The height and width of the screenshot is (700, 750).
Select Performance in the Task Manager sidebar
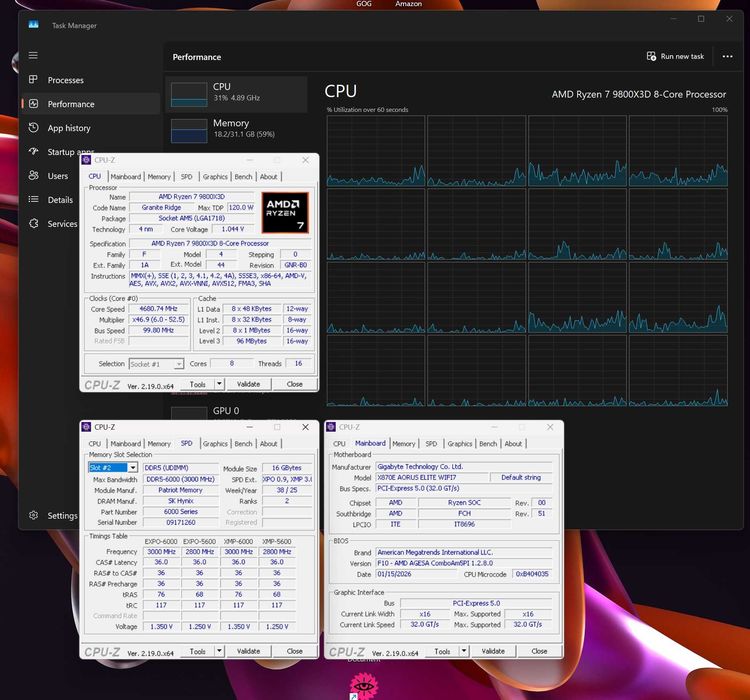89,104
